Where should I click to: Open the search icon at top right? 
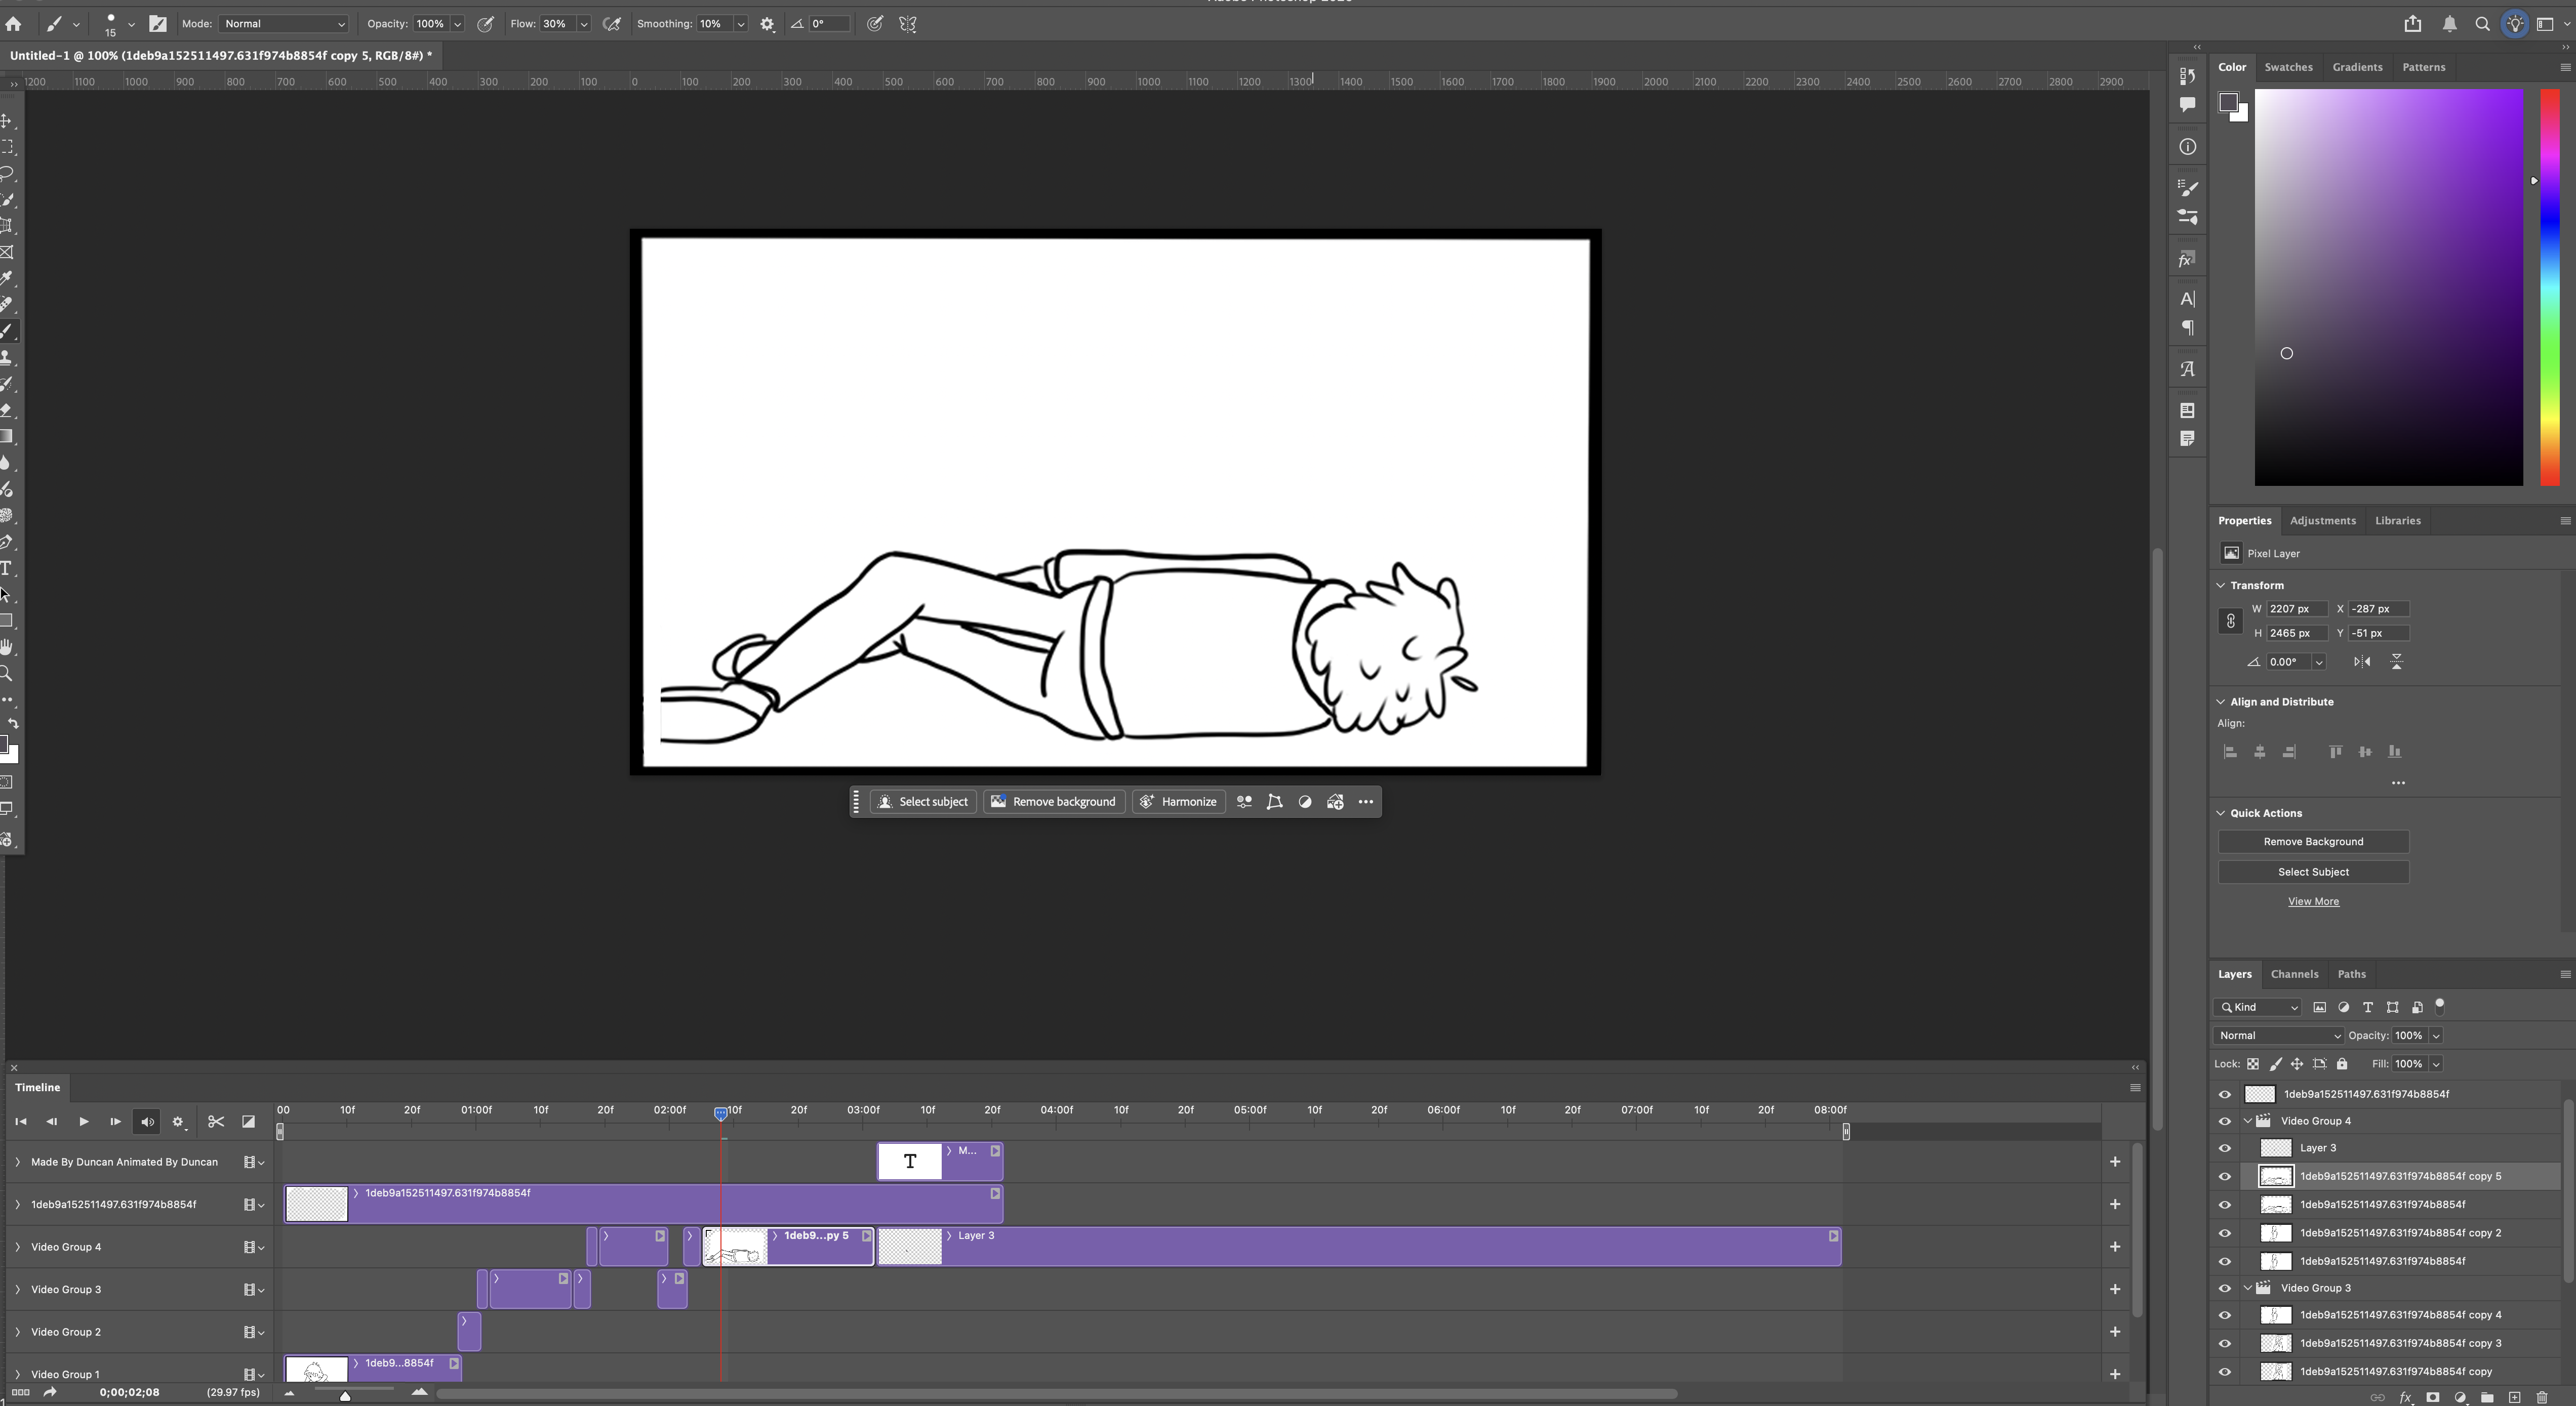[x=2482, y=24]
